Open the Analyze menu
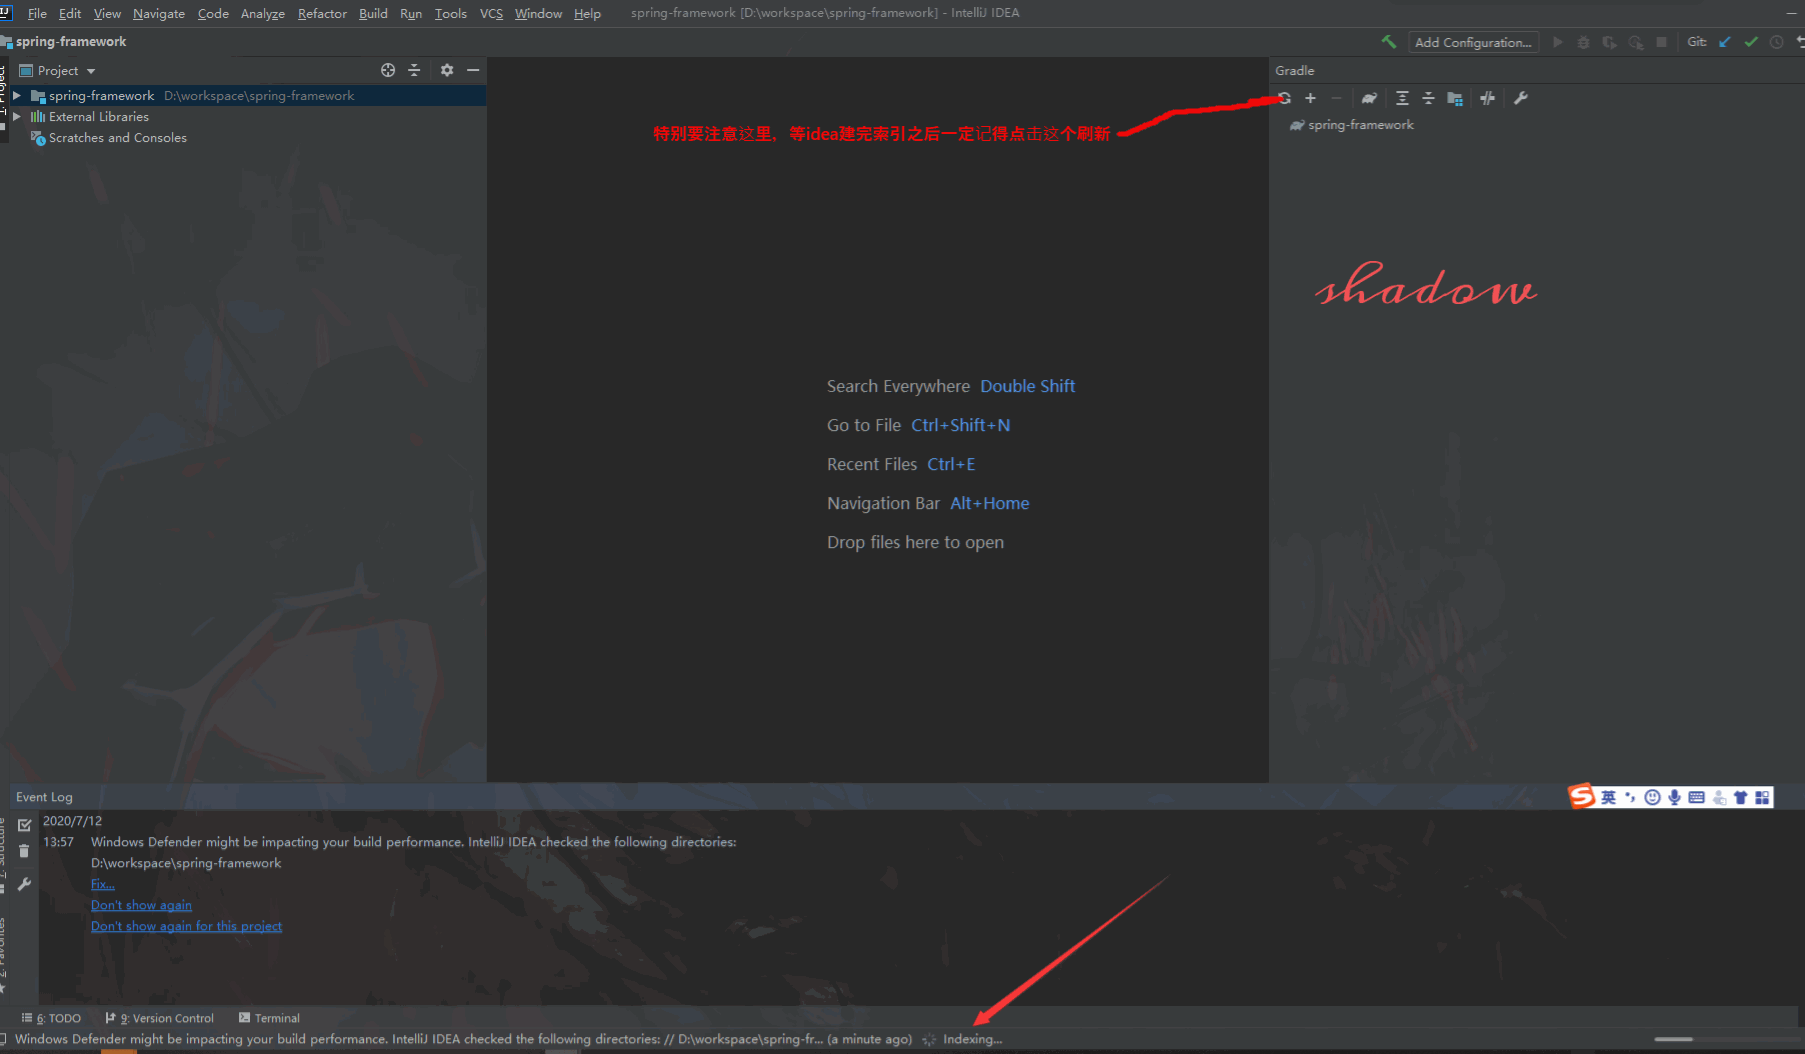Image resolution: width=1805 pixels, height=1054 pixels. pos(263,13)
